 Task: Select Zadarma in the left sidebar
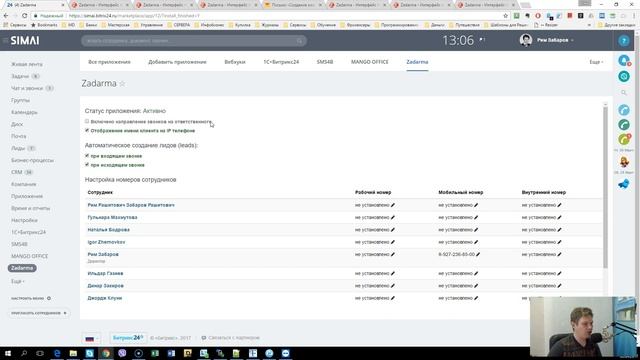coord(22,268)
